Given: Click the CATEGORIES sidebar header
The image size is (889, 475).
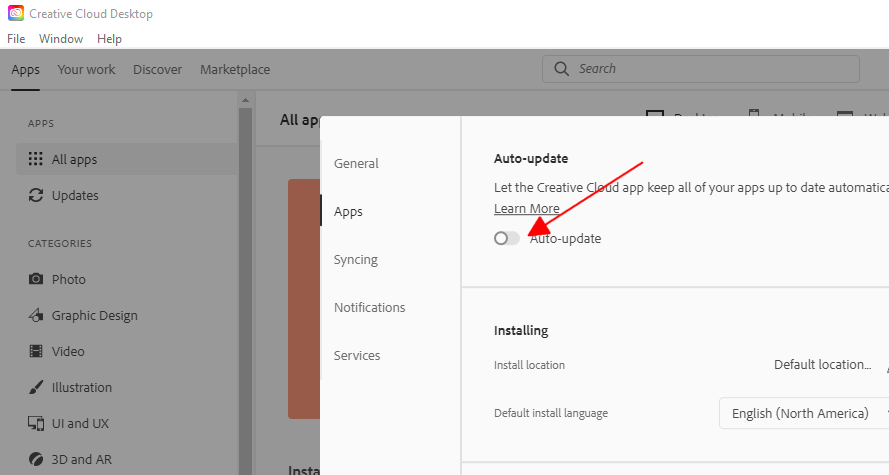Looking at the screenshot, I should coord(60,243).
